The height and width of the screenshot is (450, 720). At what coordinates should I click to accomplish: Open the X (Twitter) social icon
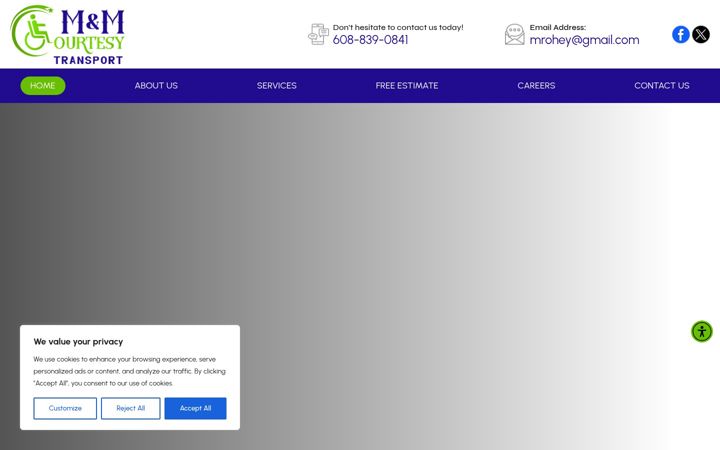click(x=701, y=34)
